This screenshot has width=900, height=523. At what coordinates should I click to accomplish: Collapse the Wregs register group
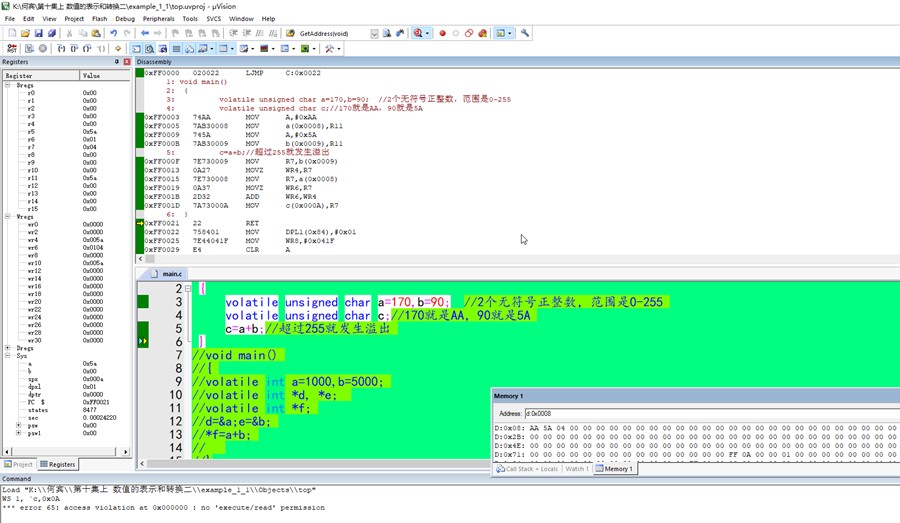(7, 217)
